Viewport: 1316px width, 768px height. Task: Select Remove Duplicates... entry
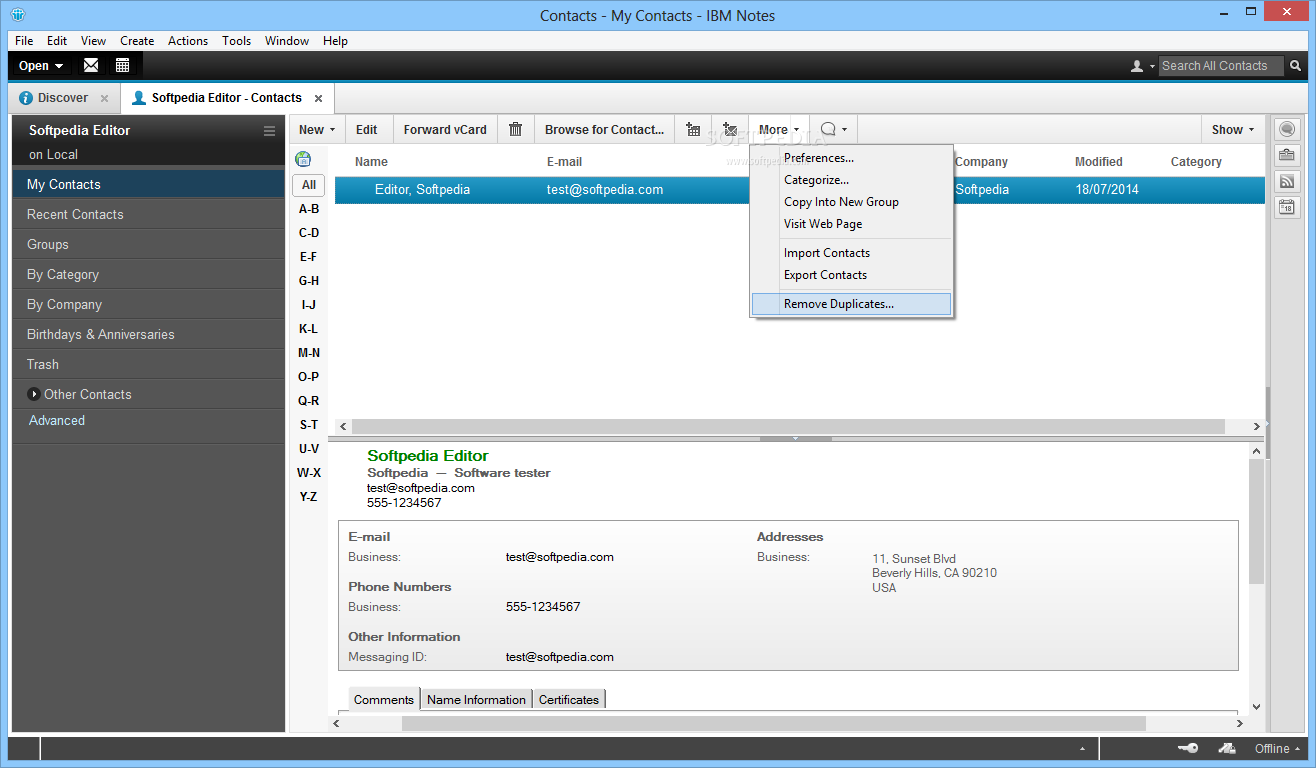pos(851,304)
